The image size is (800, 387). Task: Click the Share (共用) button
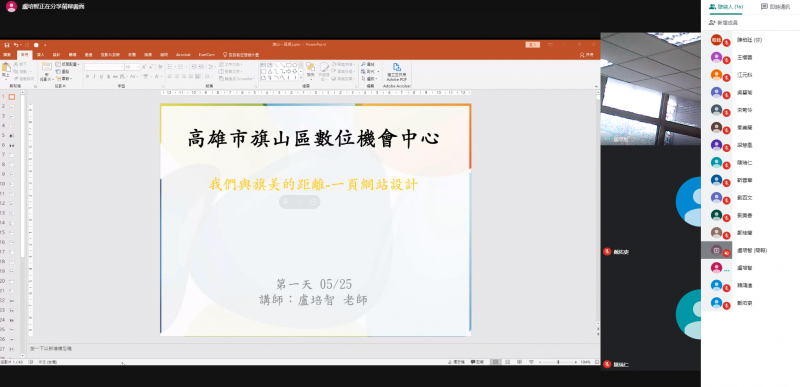click(586, 55)
